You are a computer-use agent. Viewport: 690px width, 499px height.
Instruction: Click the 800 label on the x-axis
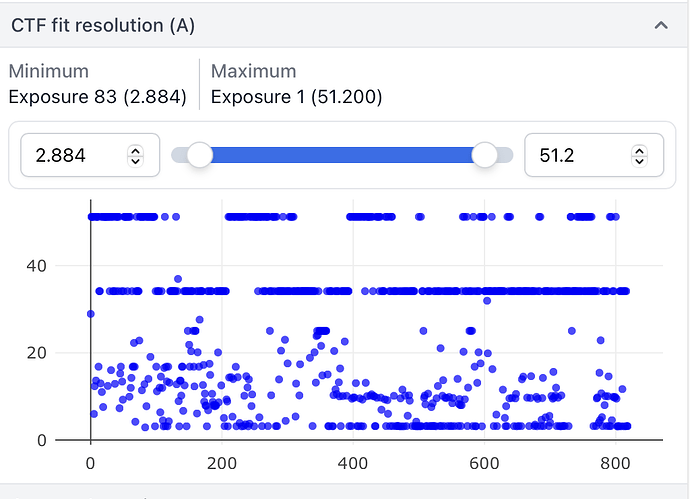[615, 463]
